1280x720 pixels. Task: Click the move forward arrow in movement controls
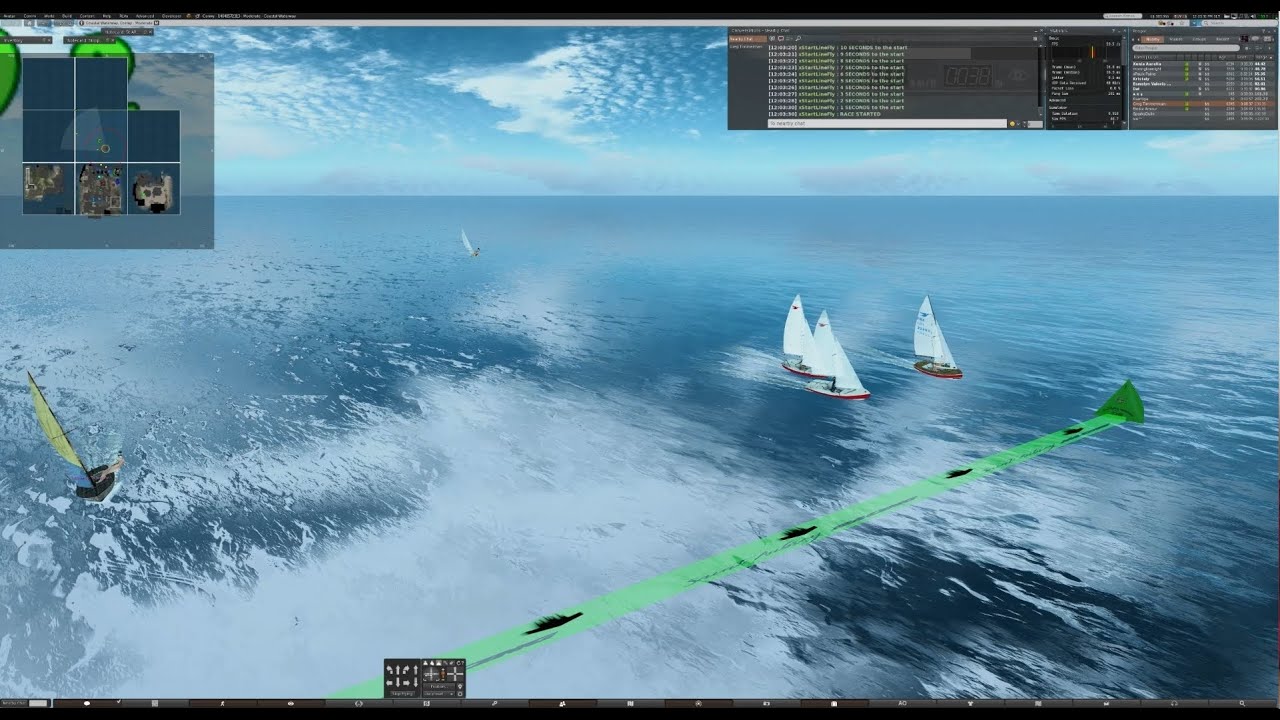pyautogui.click(x=398, y=670)
